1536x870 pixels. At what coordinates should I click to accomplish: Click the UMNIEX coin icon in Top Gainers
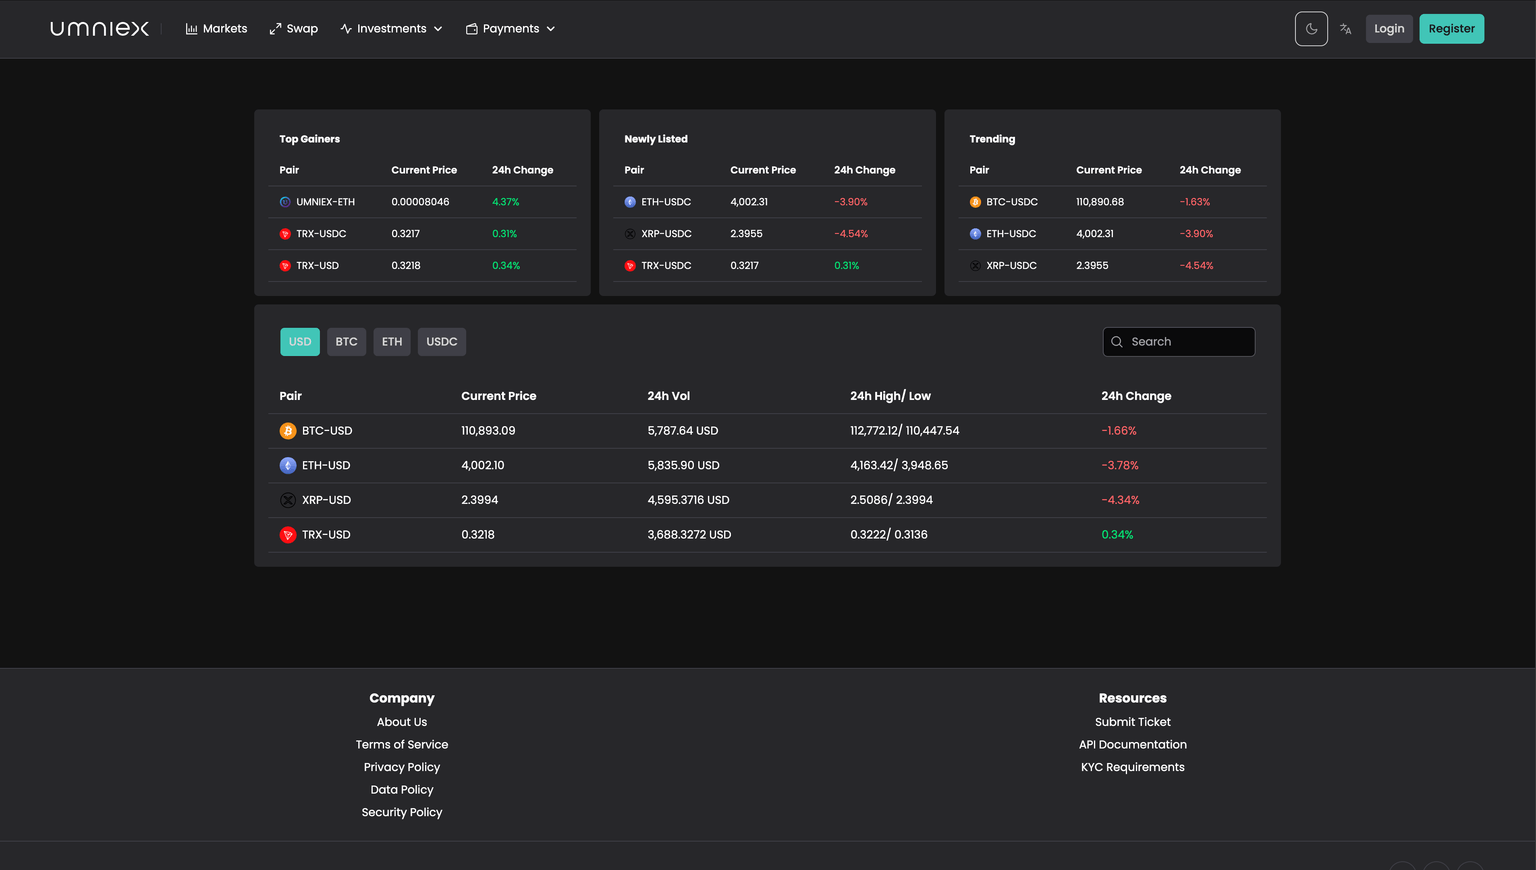pyautogui.click(x=284, y=201)
